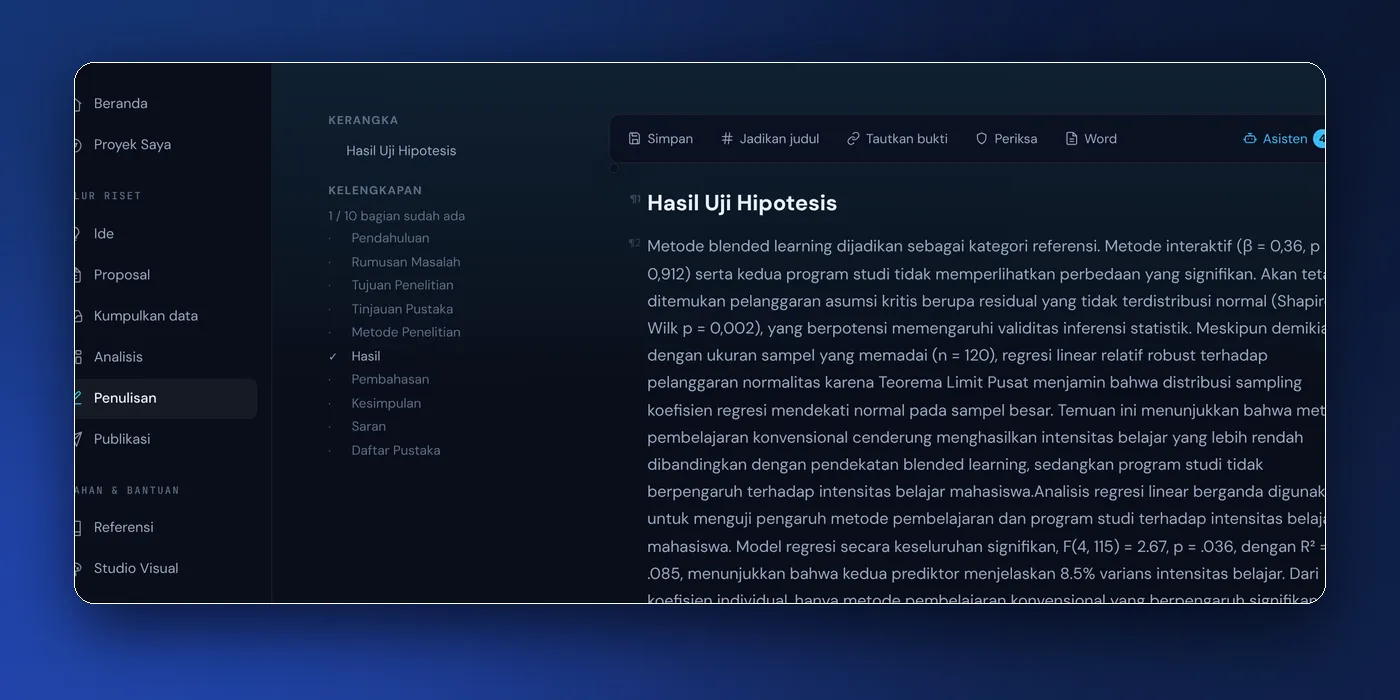The image size is (1400, 700).
Task: Click the checked Hasil completeness item
Action: coord(366,356)
